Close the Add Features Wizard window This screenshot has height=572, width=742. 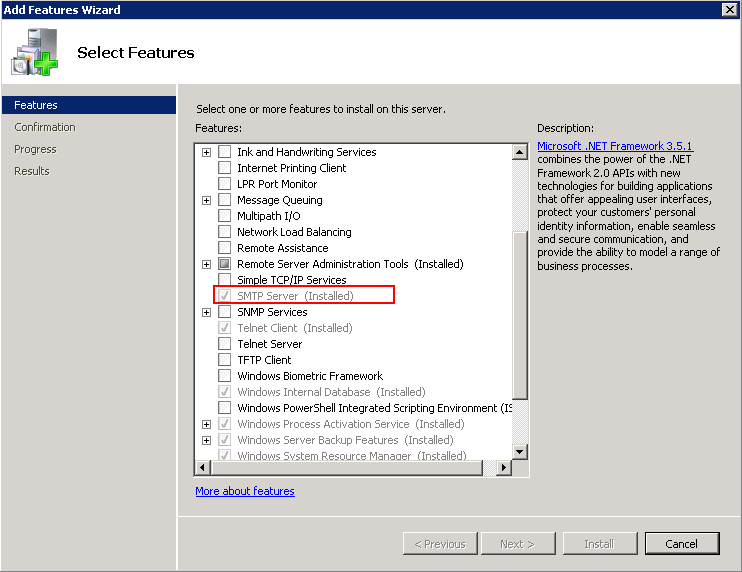coord(730,9)
